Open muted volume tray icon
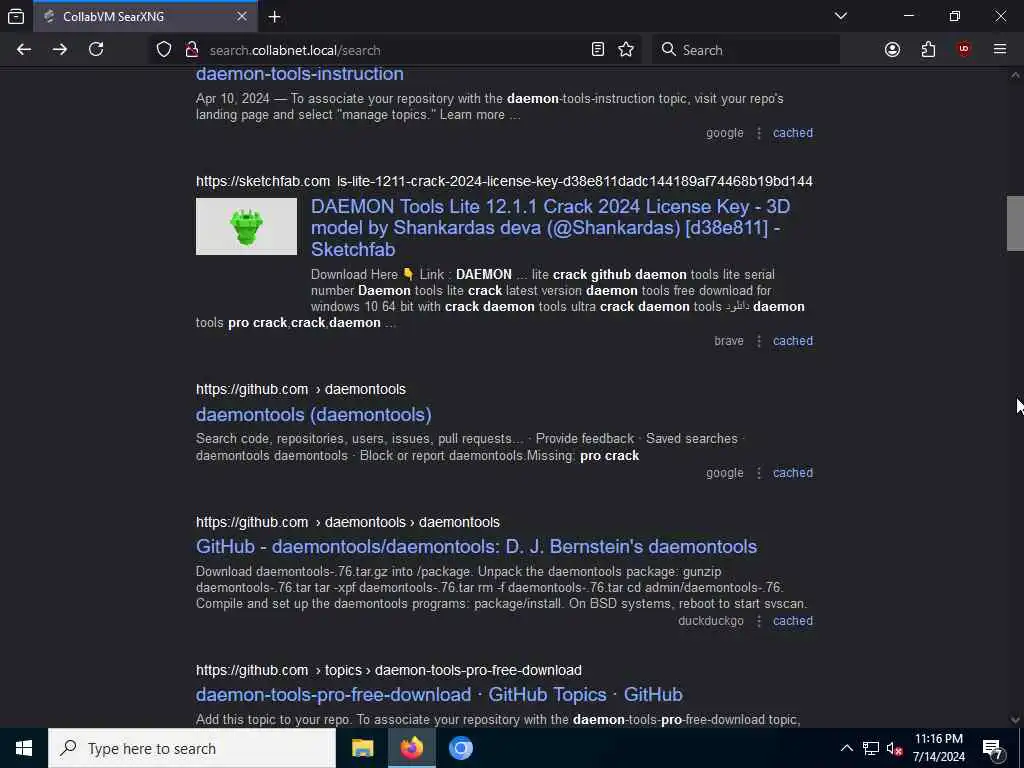 click(x=895, y=748)
